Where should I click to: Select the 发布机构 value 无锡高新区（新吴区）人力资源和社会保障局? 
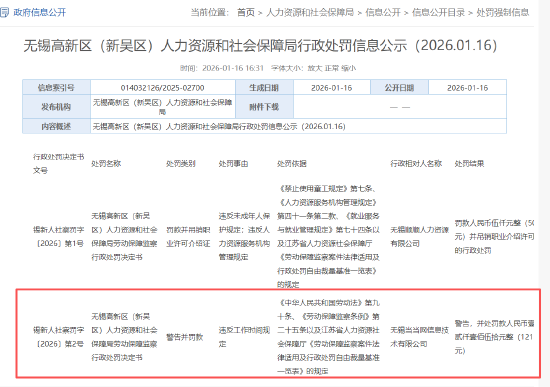(x=162, y=107)
